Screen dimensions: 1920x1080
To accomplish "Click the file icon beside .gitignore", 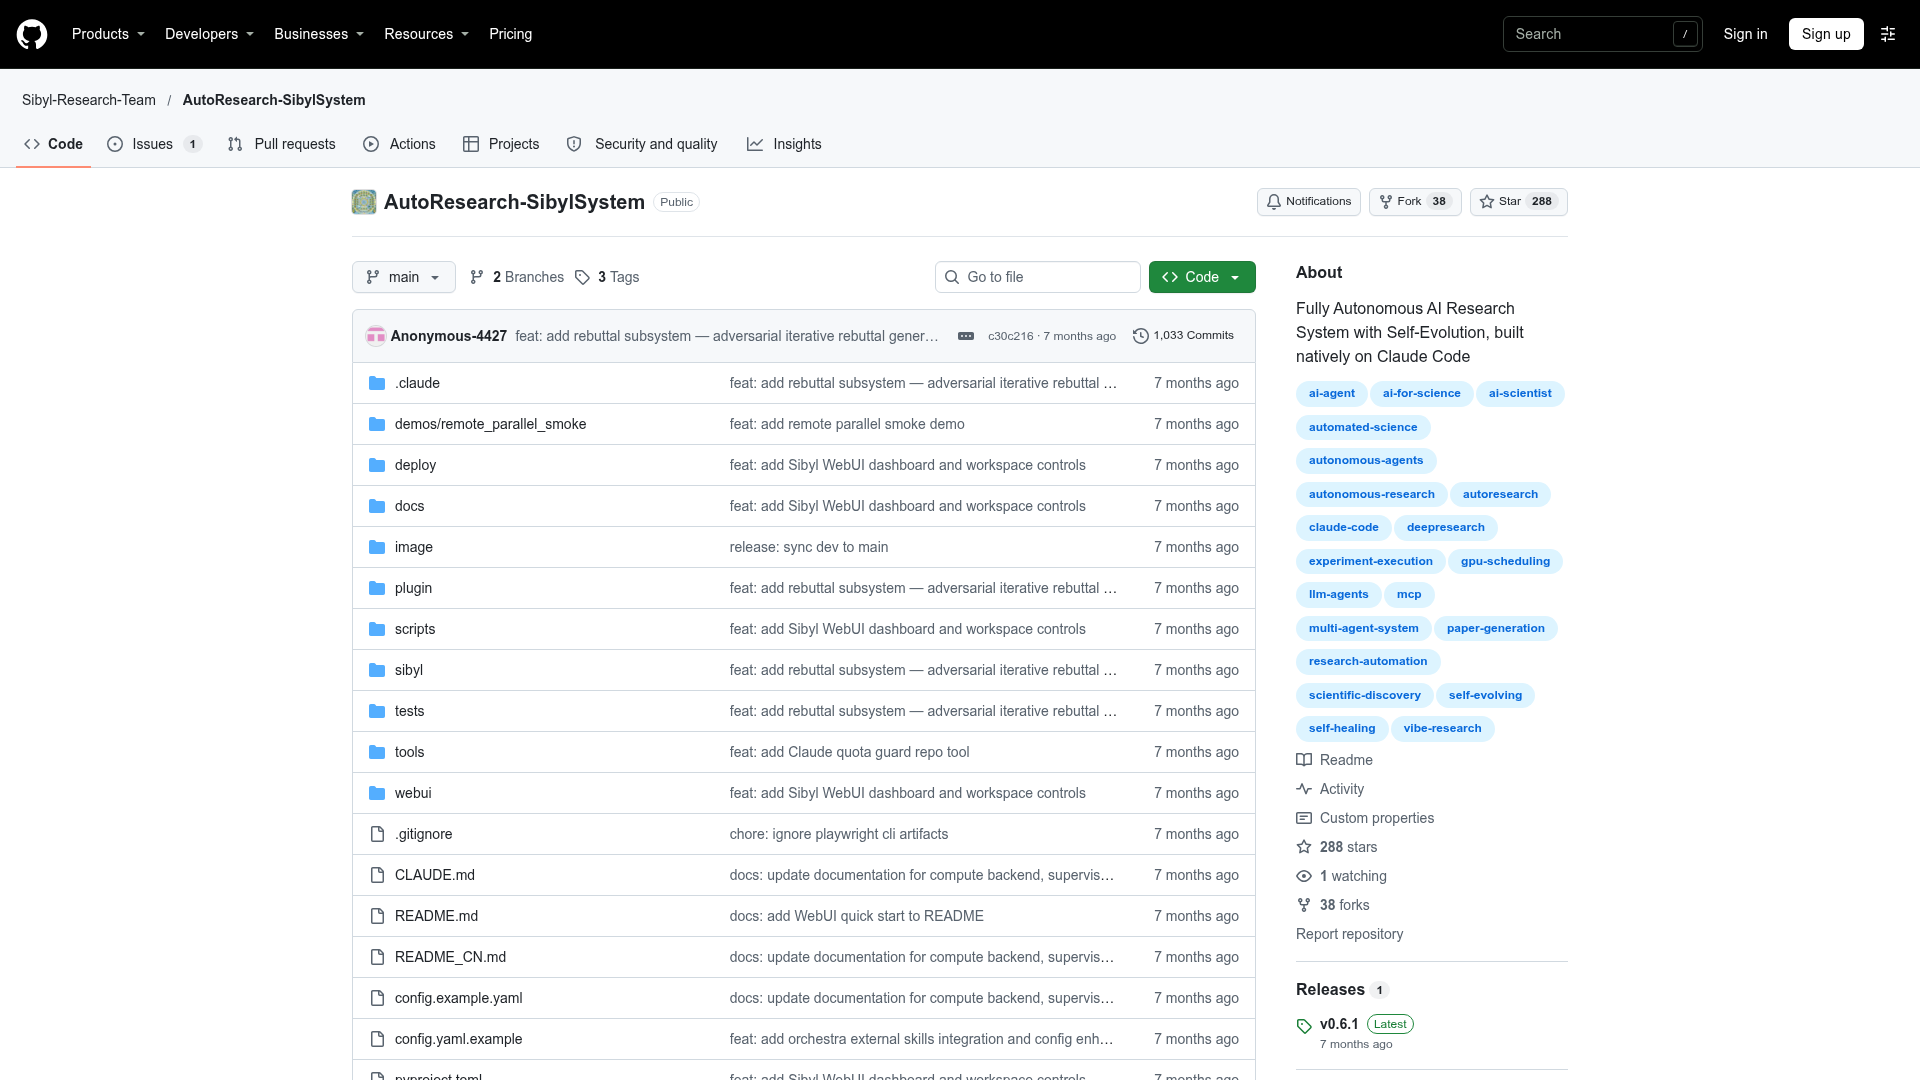I will tap(377, 834).
